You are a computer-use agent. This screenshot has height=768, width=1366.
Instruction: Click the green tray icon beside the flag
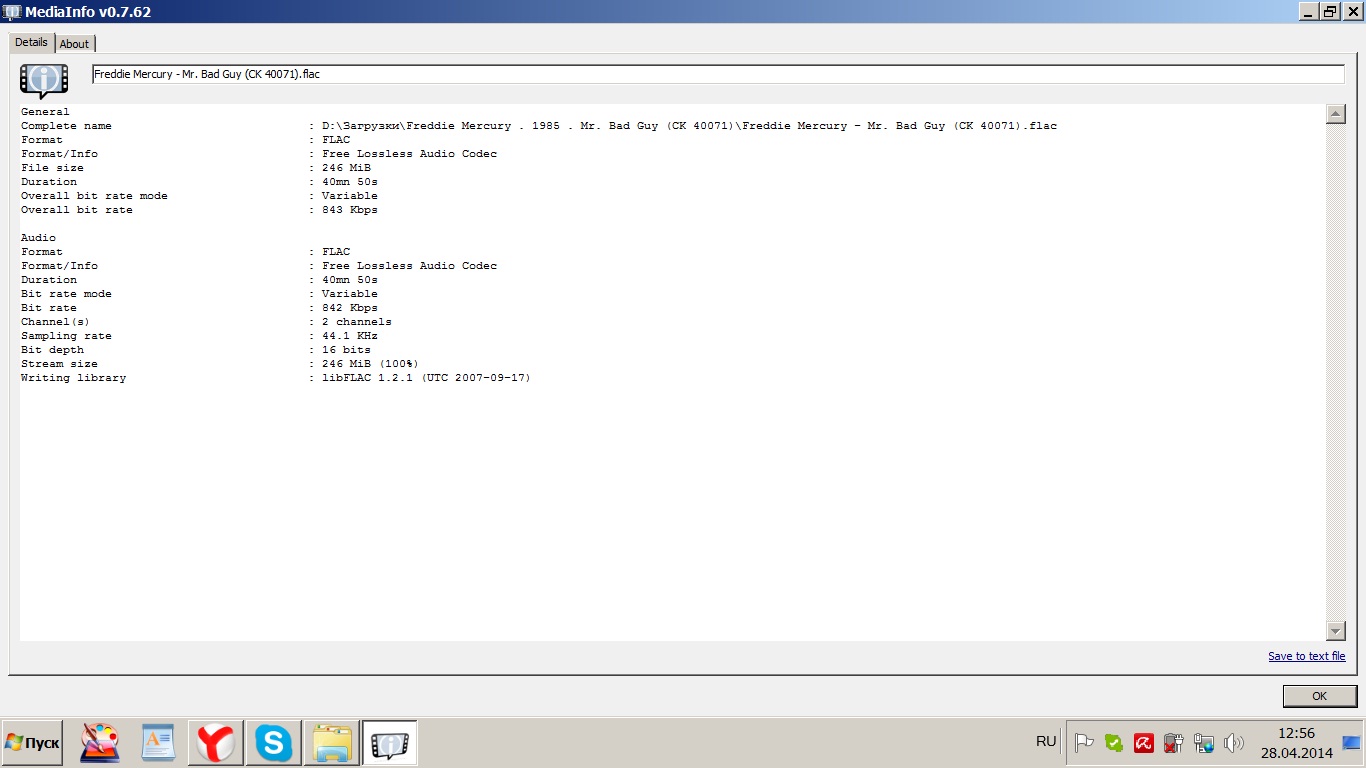coord(1114,743)
